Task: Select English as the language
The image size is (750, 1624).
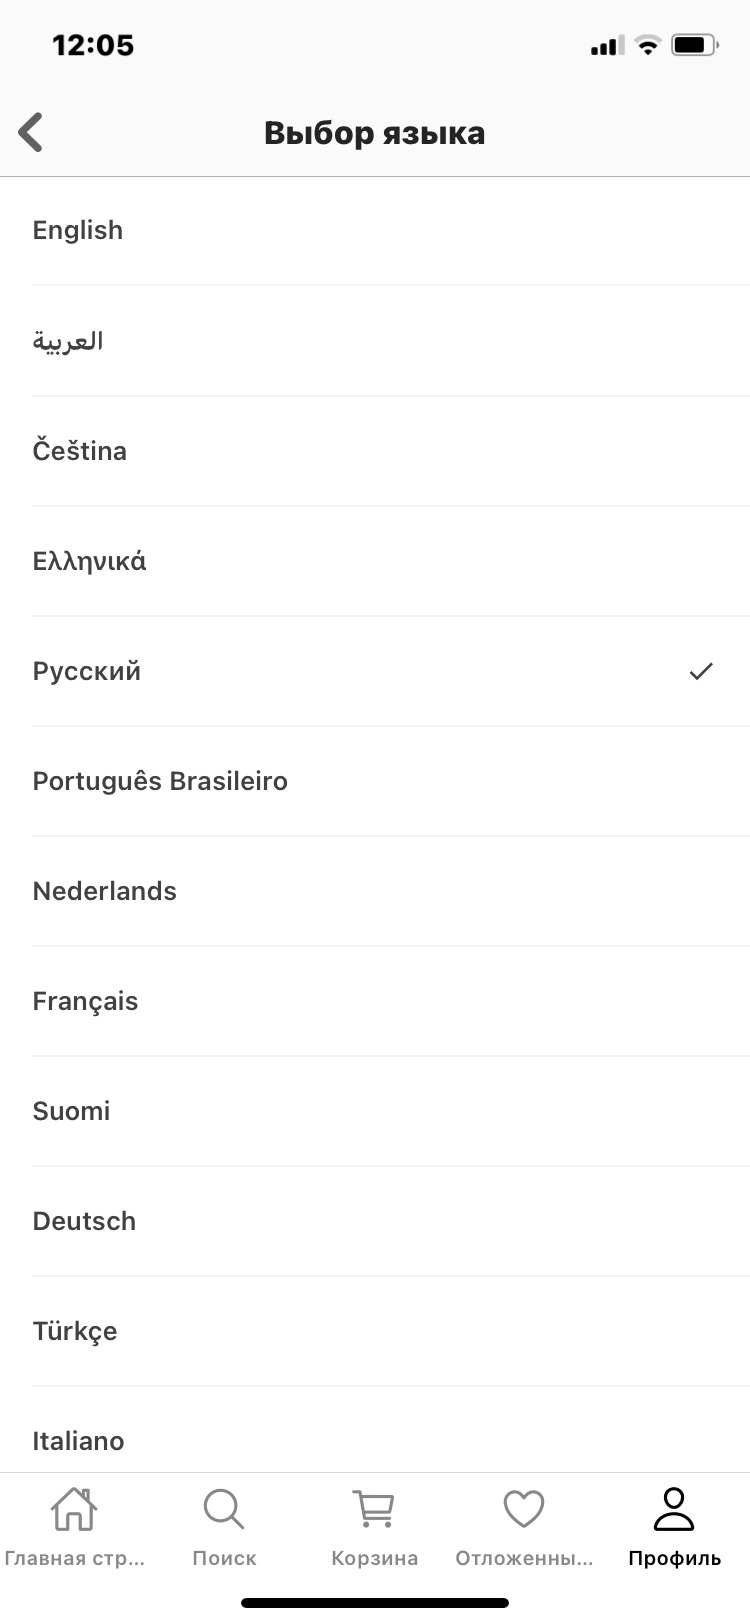Action: tap(78, 230)
